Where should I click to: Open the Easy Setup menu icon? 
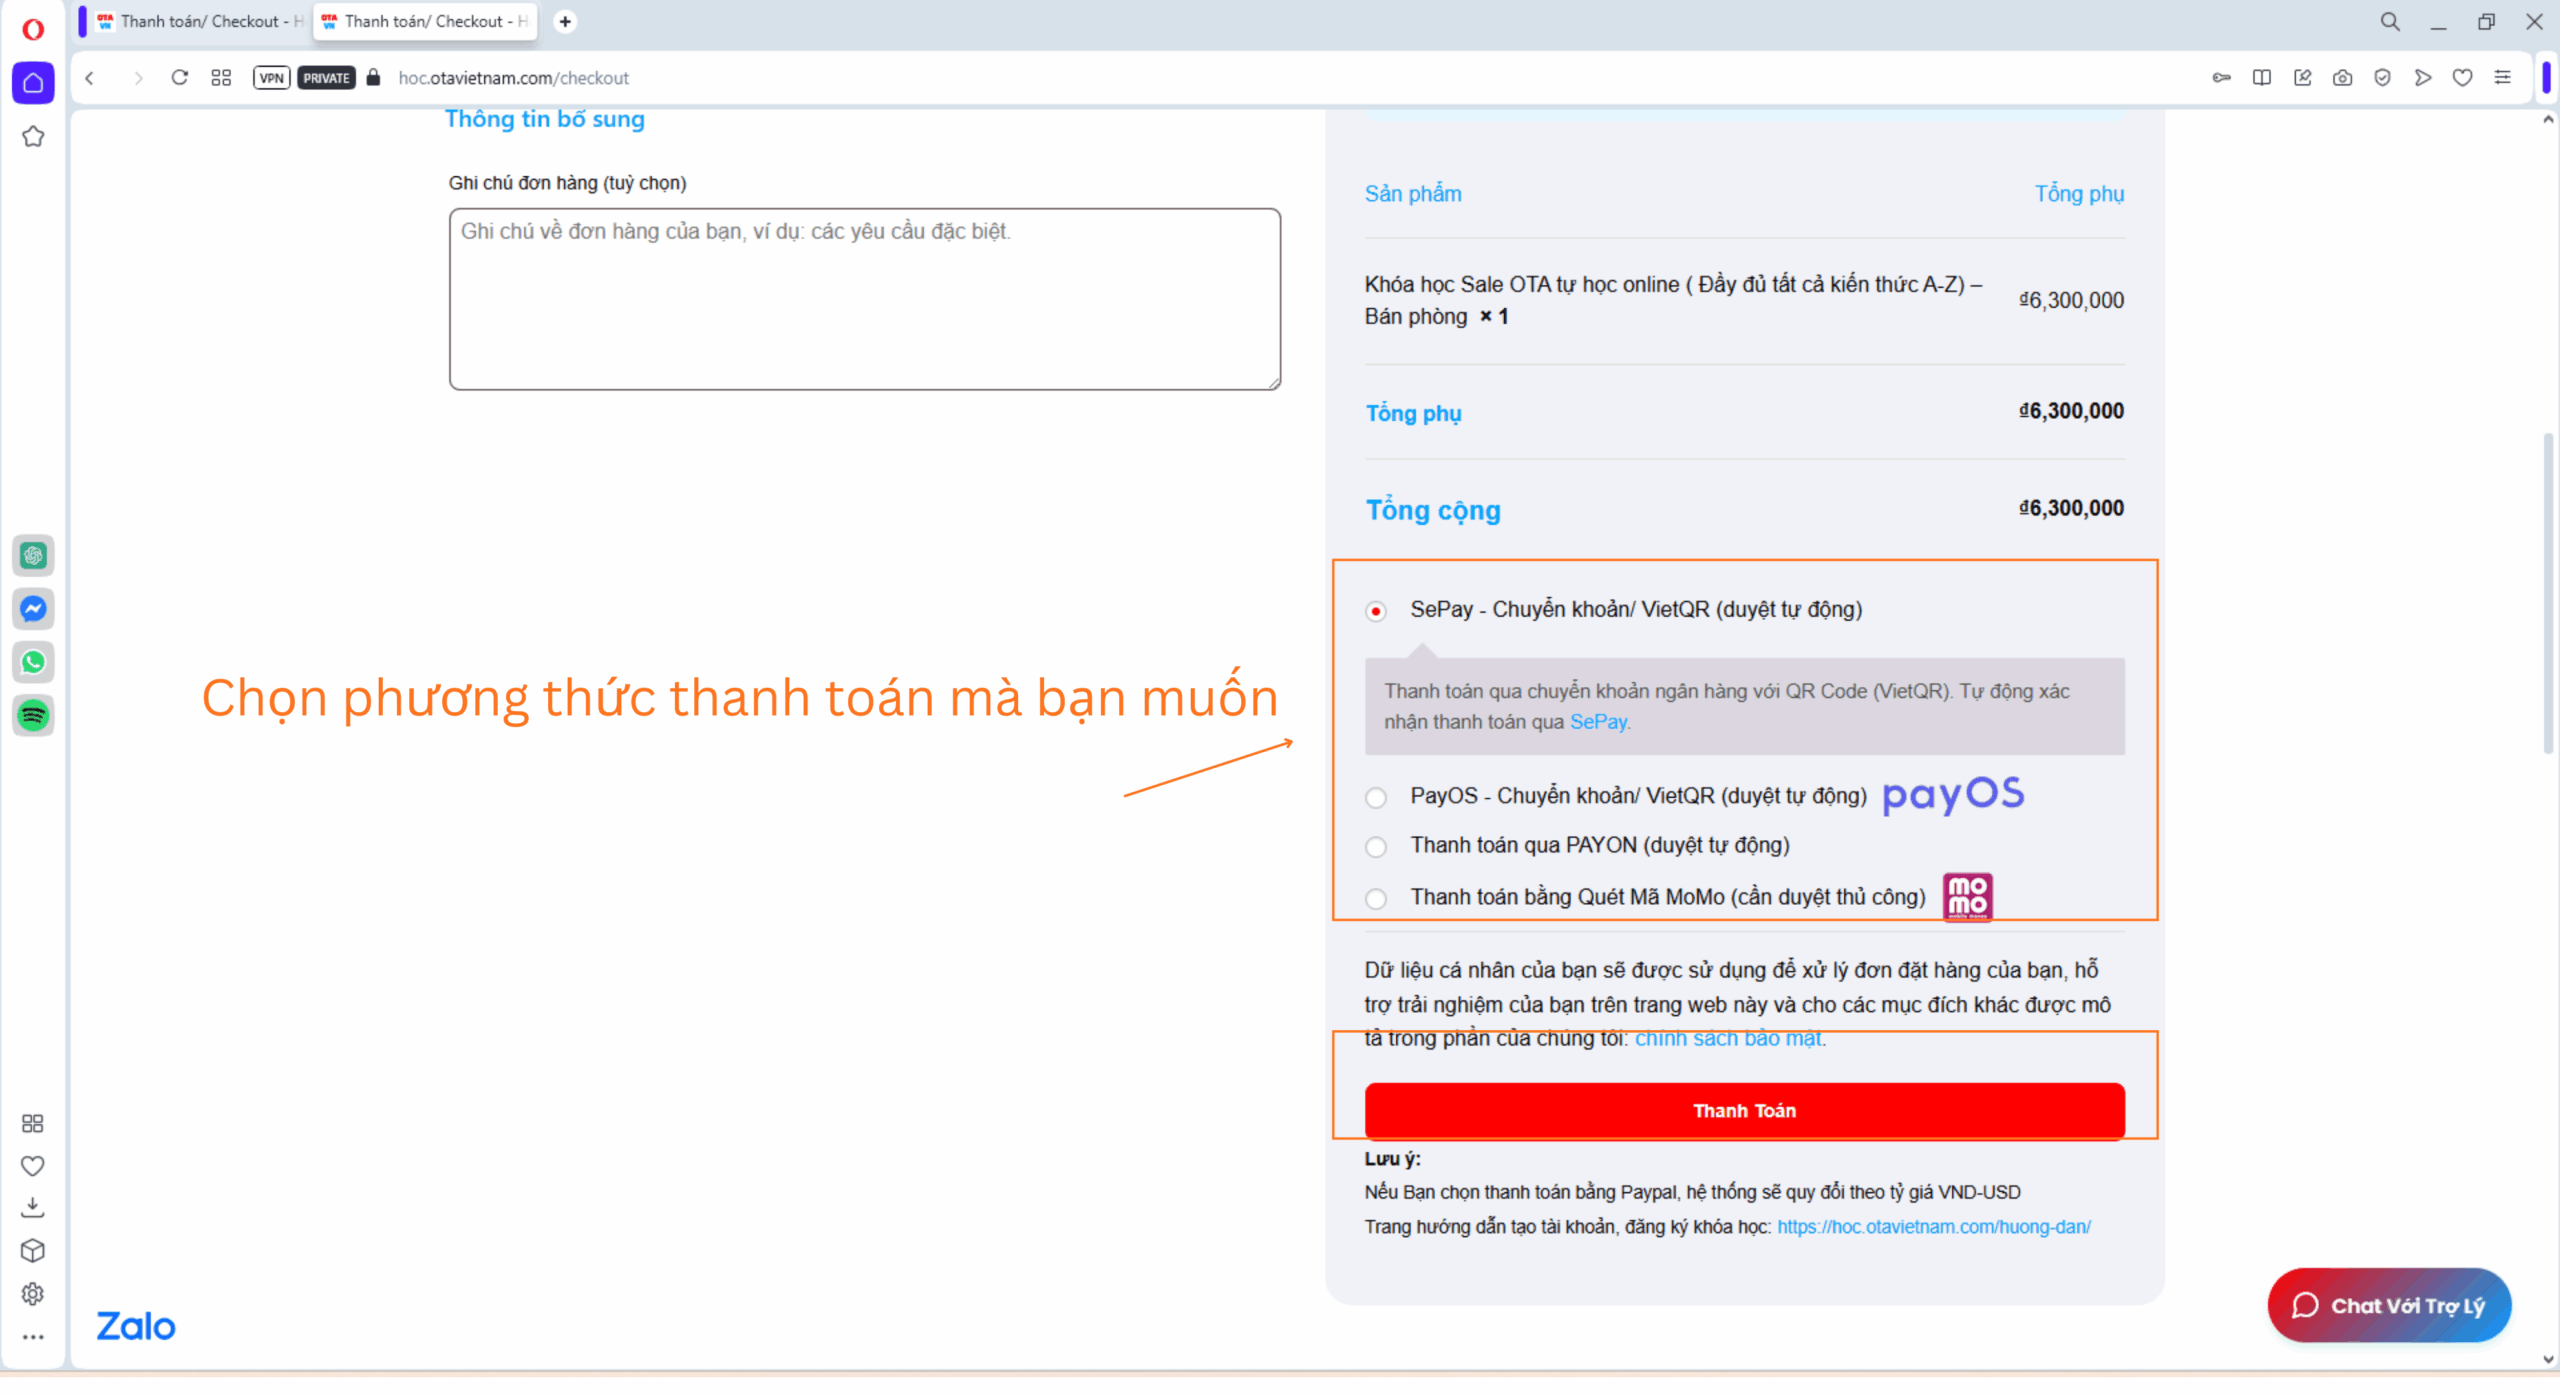coord(2502,78)
